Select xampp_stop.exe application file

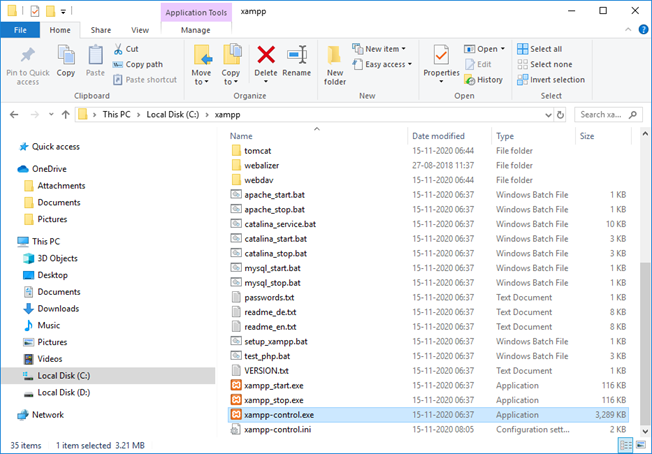[274, 400]
